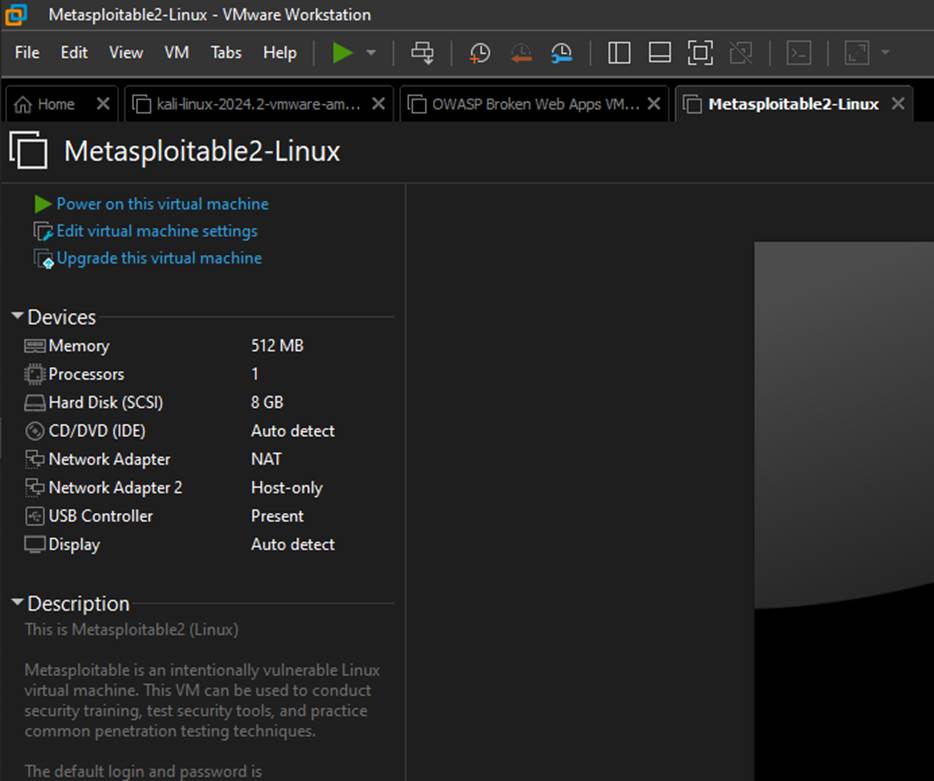
Task: Toggle the library sidebar view icon
Action: (619, 53)
